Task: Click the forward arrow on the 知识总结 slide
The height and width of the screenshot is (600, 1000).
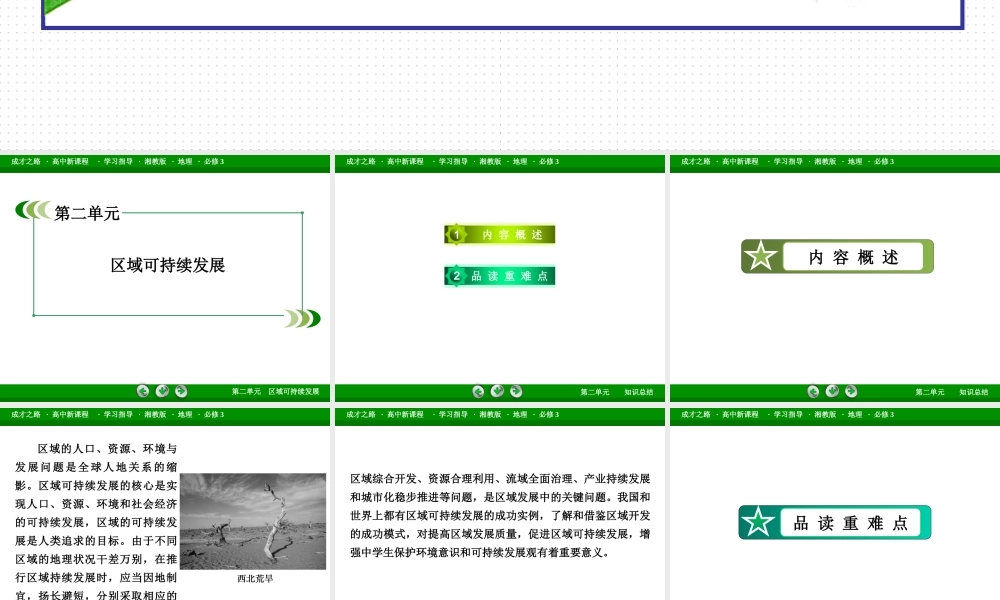Action: (851, 391)
